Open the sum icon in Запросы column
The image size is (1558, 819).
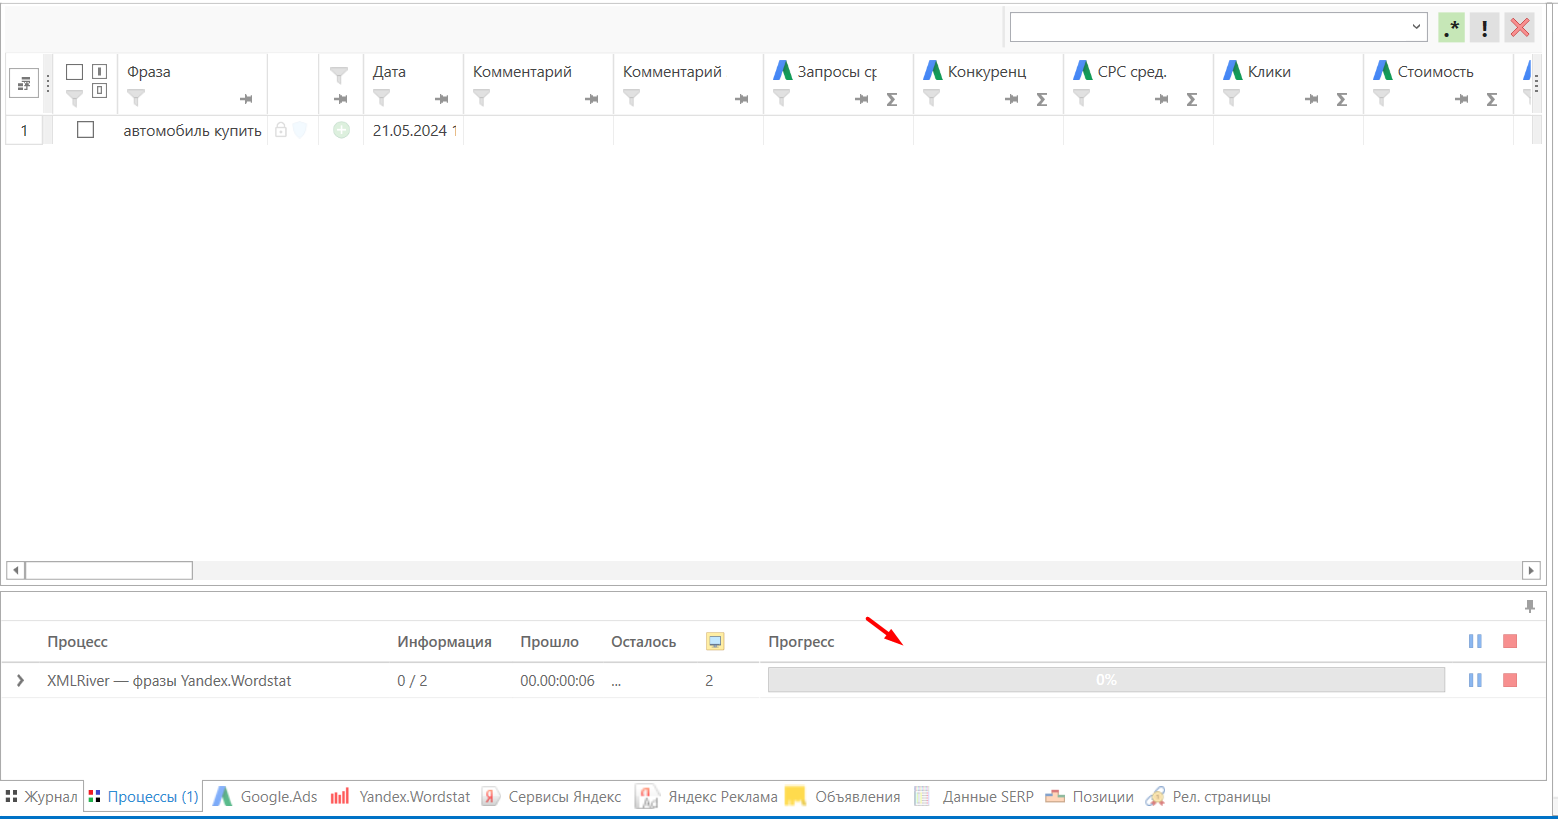891,99
